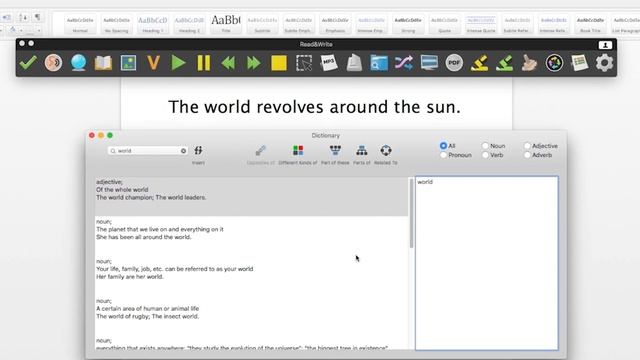This screenshot has width=640, height=360.
Task: Open the Vocabulary List icon
Action: (x=580, y=63)
